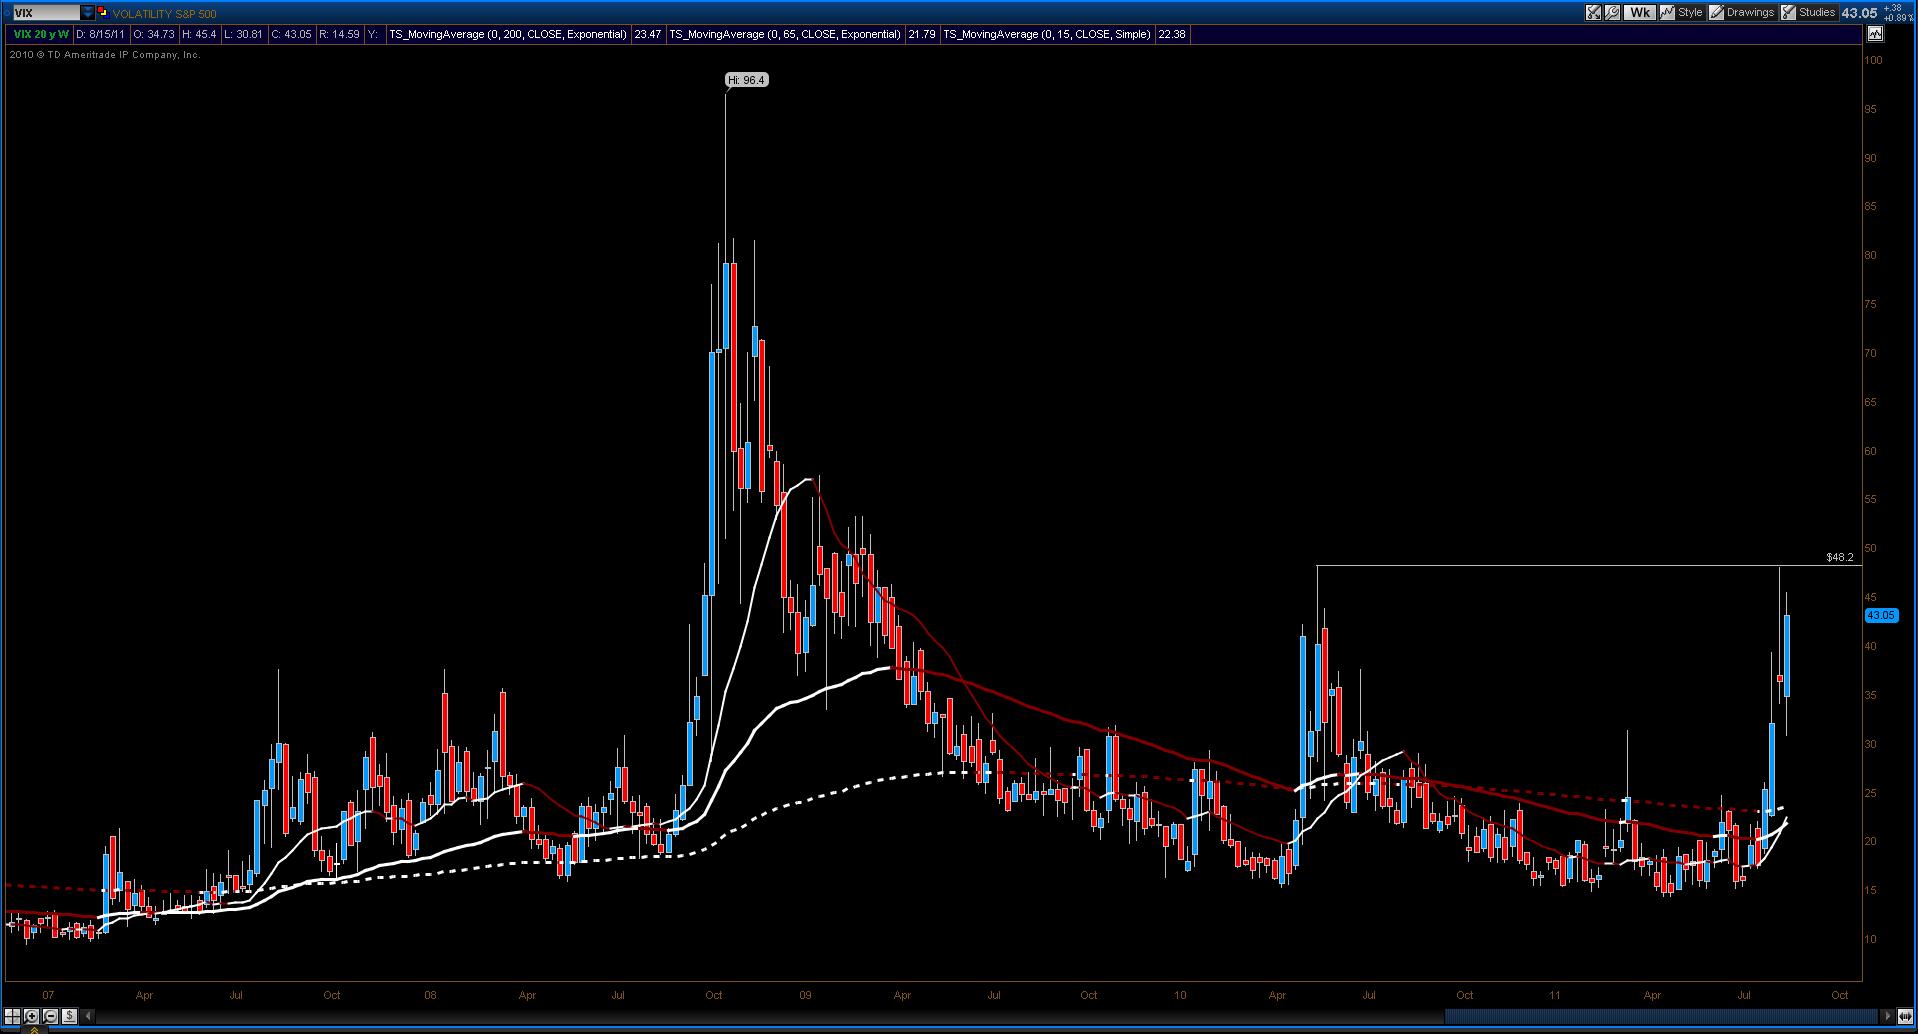The image size is (1918, 1034).
Task: Open the Drawings menu
Action: 1750,13
